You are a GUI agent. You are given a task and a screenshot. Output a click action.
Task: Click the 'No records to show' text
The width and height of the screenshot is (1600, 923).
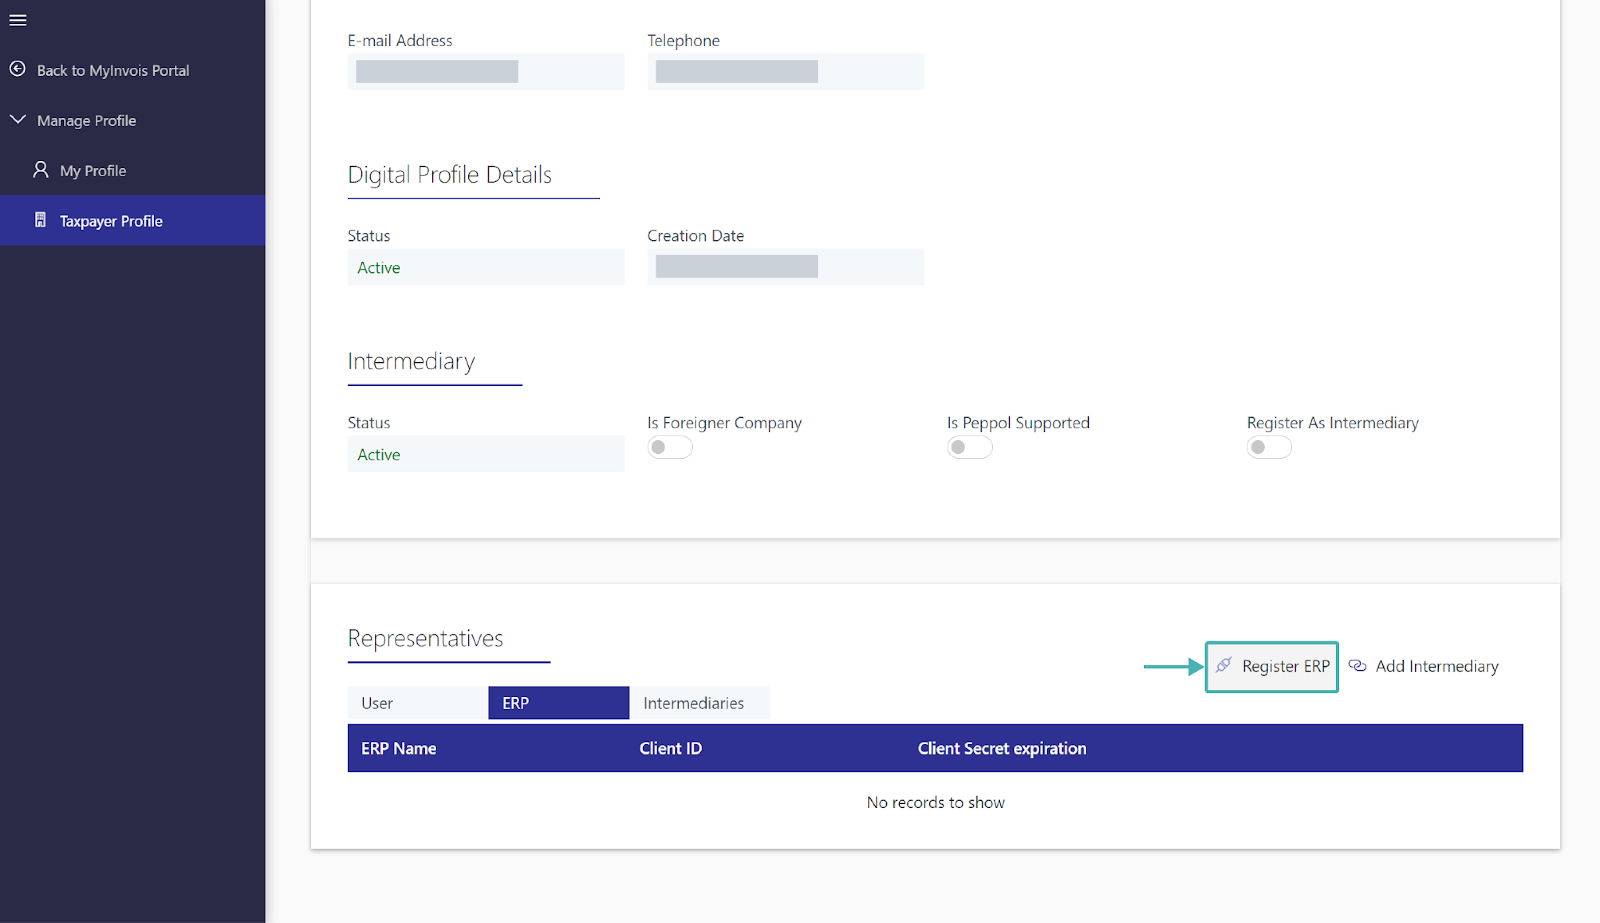[x=936, y=802]
